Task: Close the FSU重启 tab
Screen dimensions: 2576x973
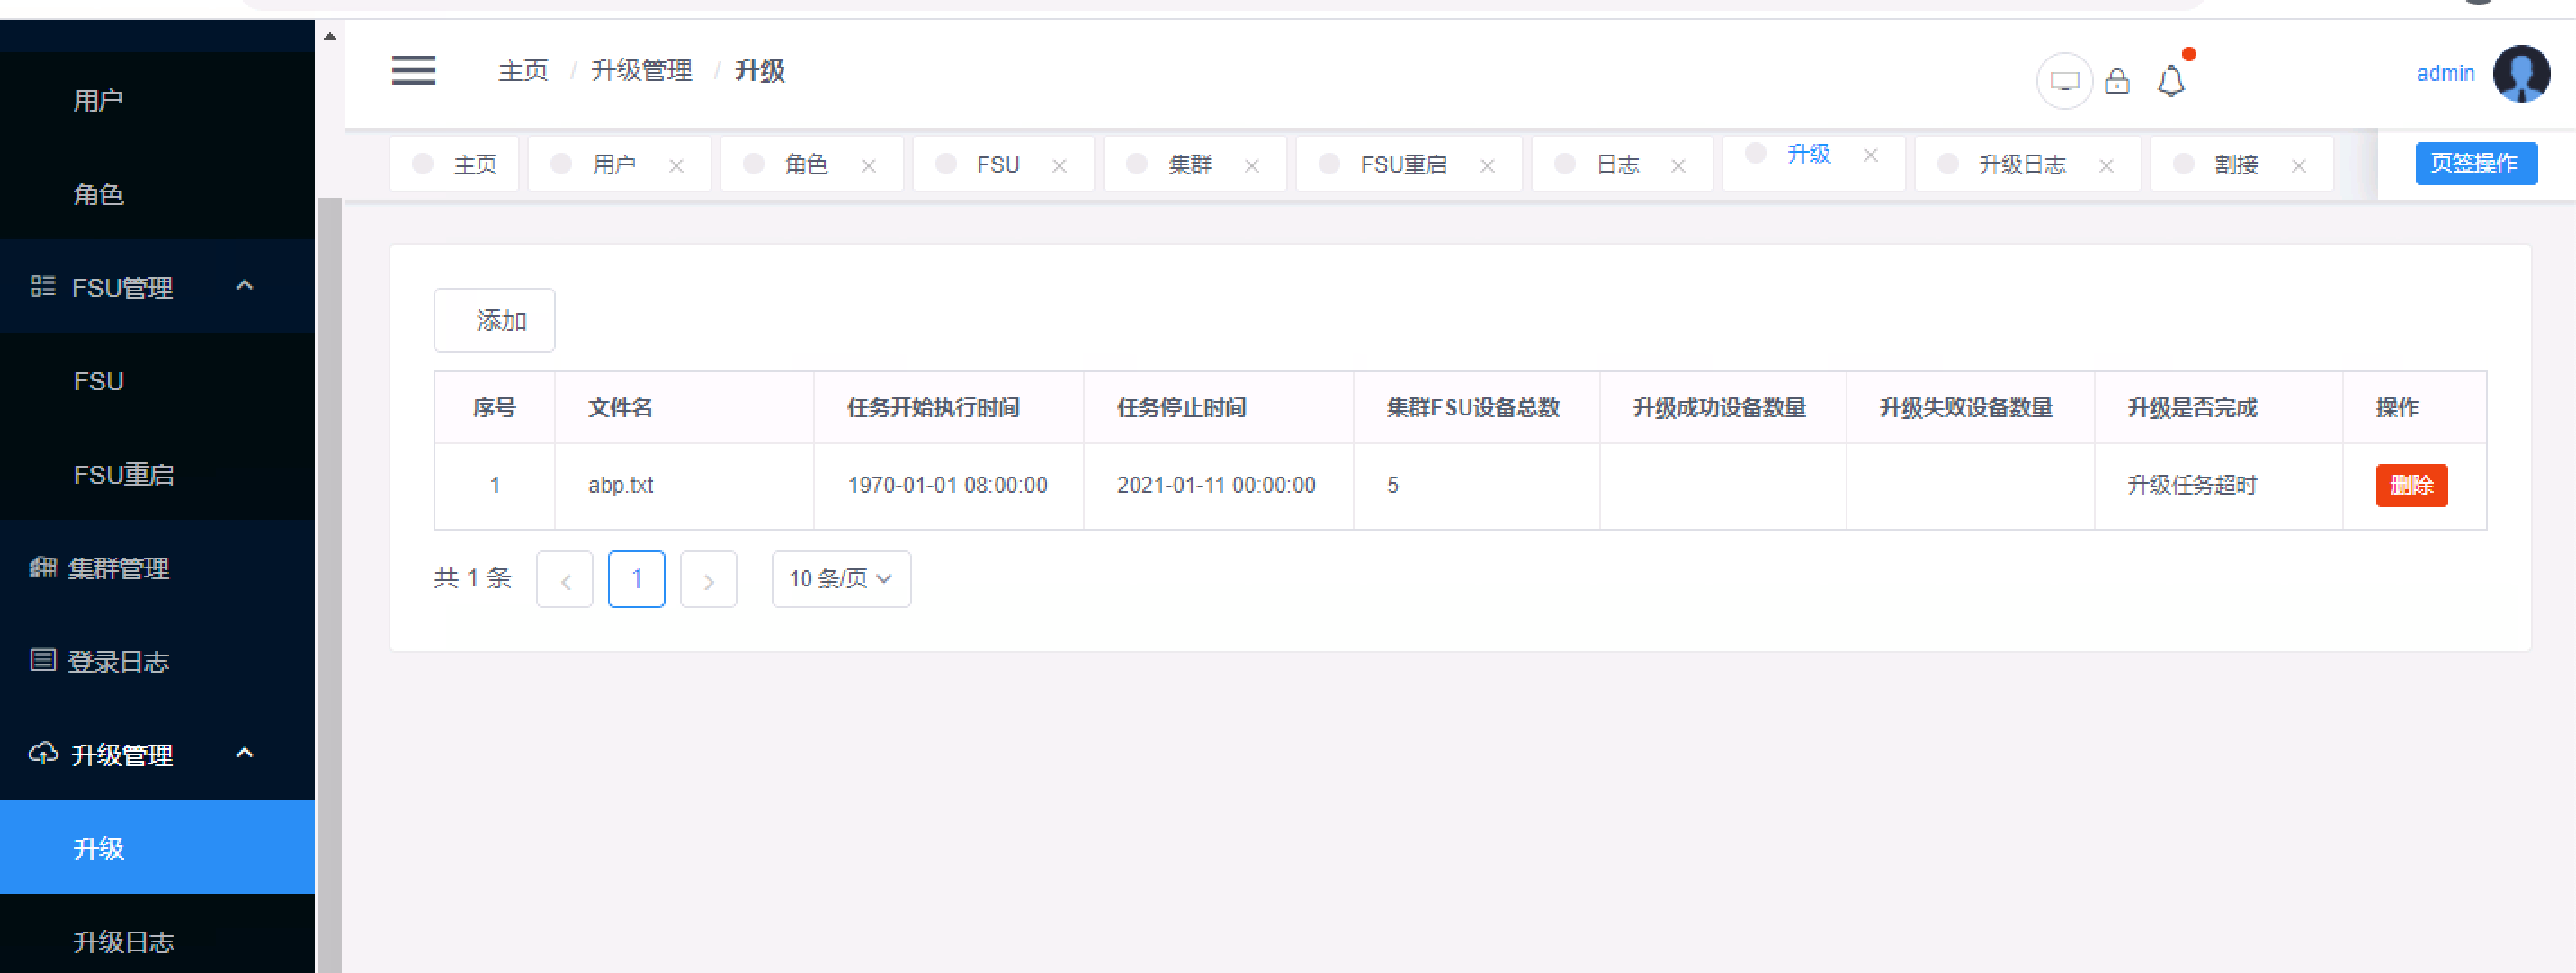Action: point(1487,166)
